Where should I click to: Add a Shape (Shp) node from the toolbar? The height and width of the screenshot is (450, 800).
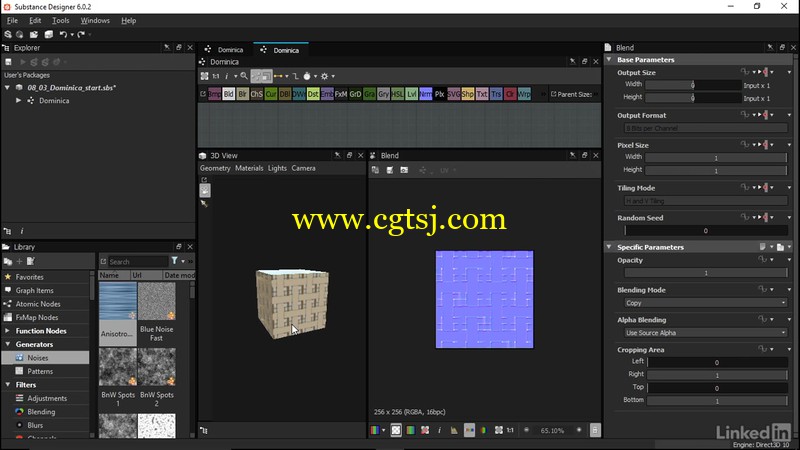[467, 94]
